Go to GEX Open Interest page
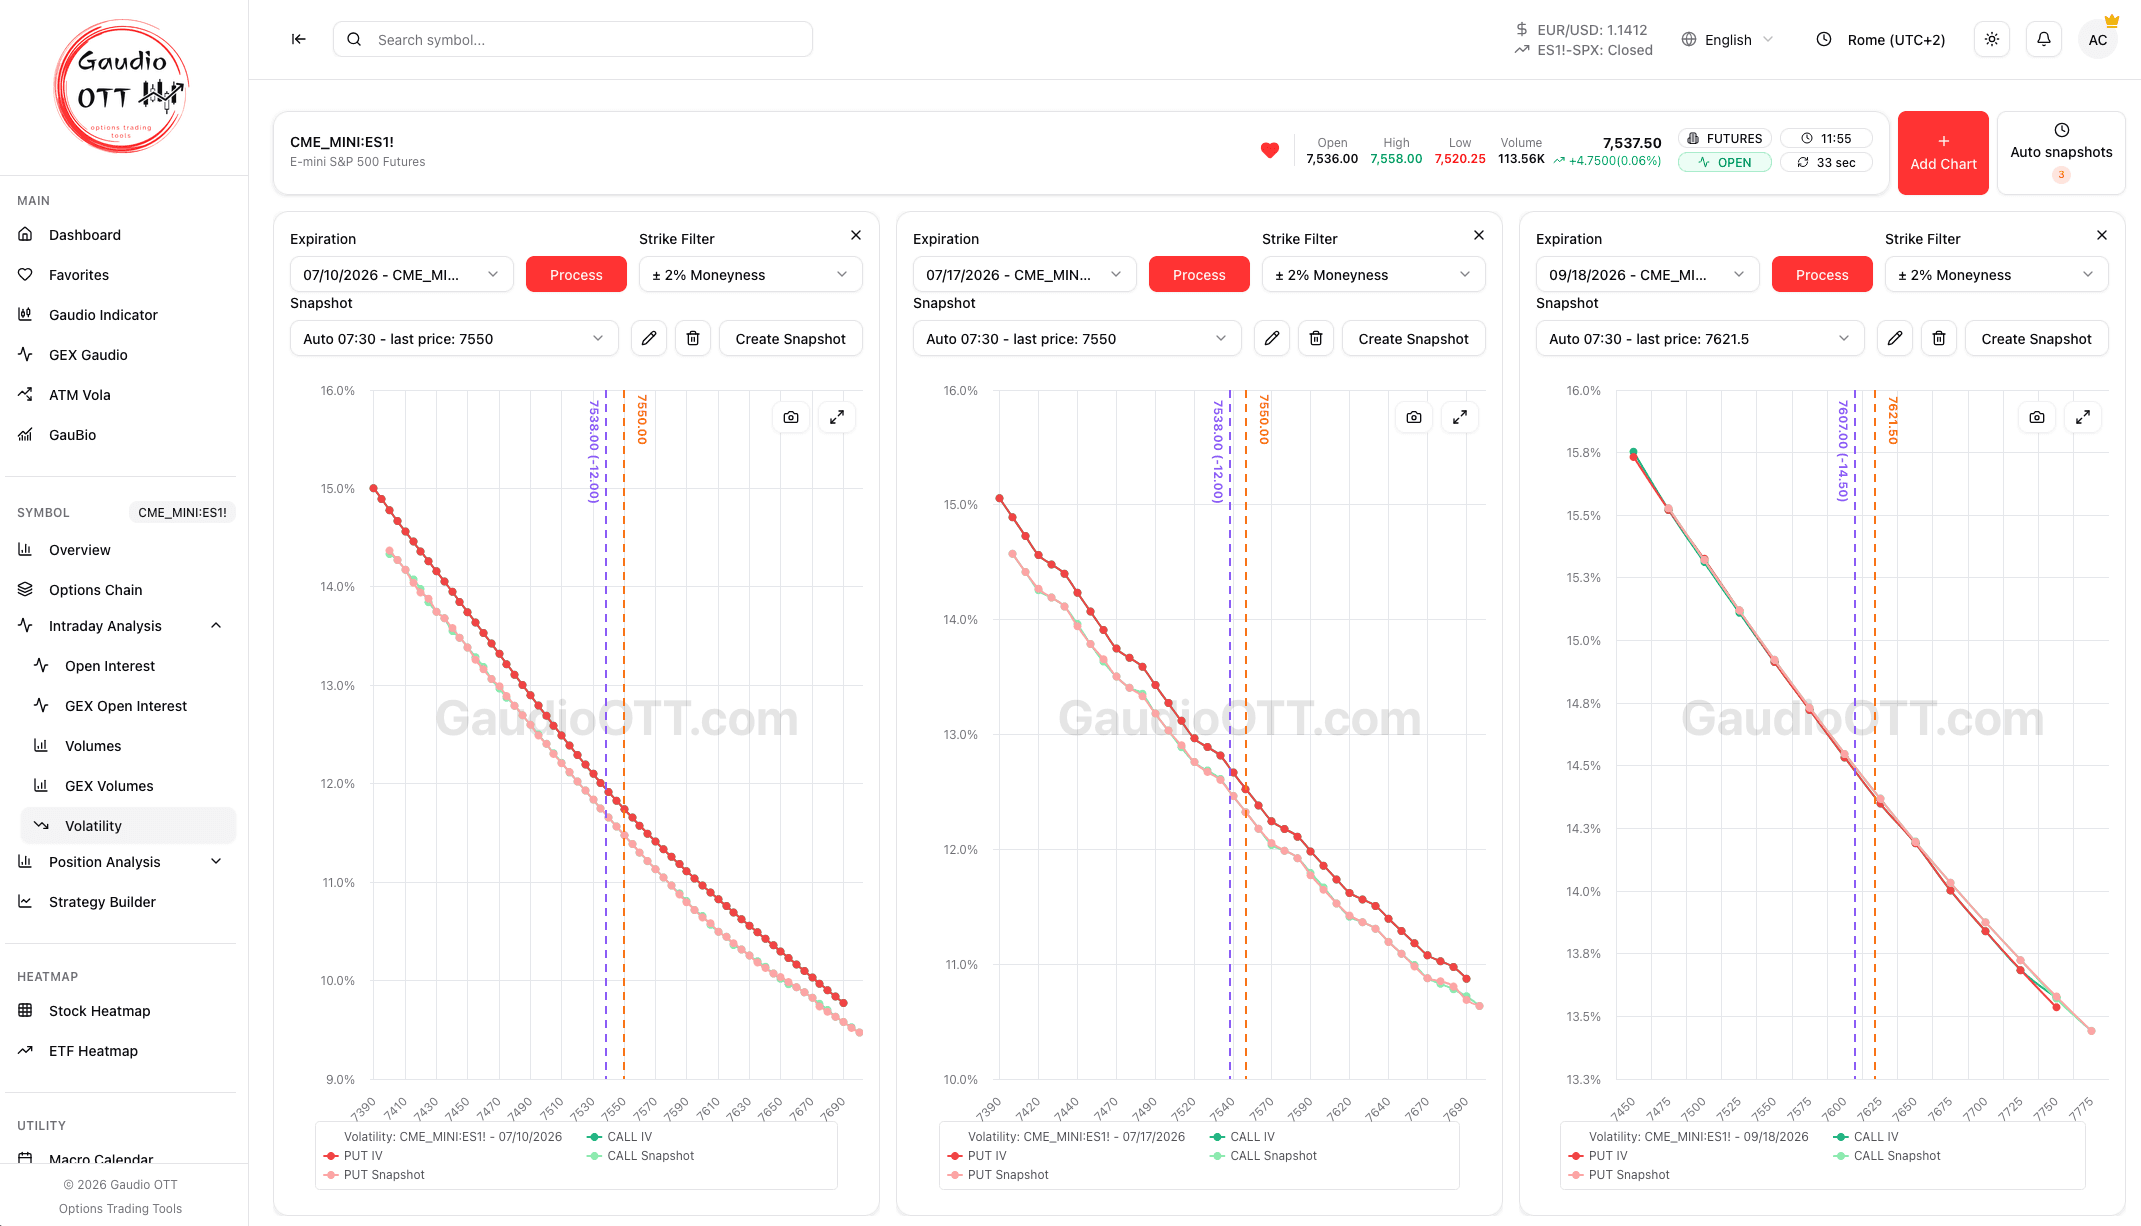 tap(128, 706)
